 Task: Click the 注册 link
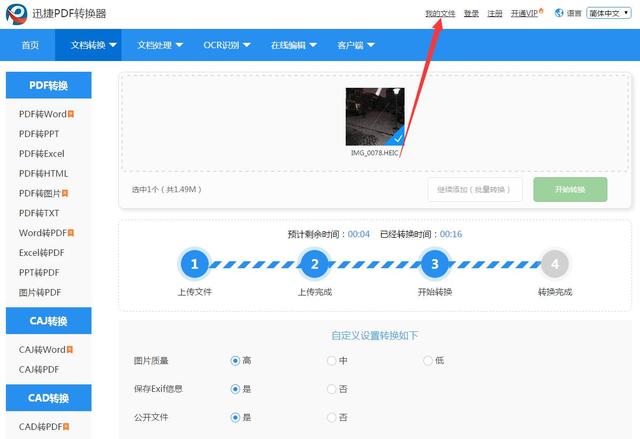(x=495, y=13)
